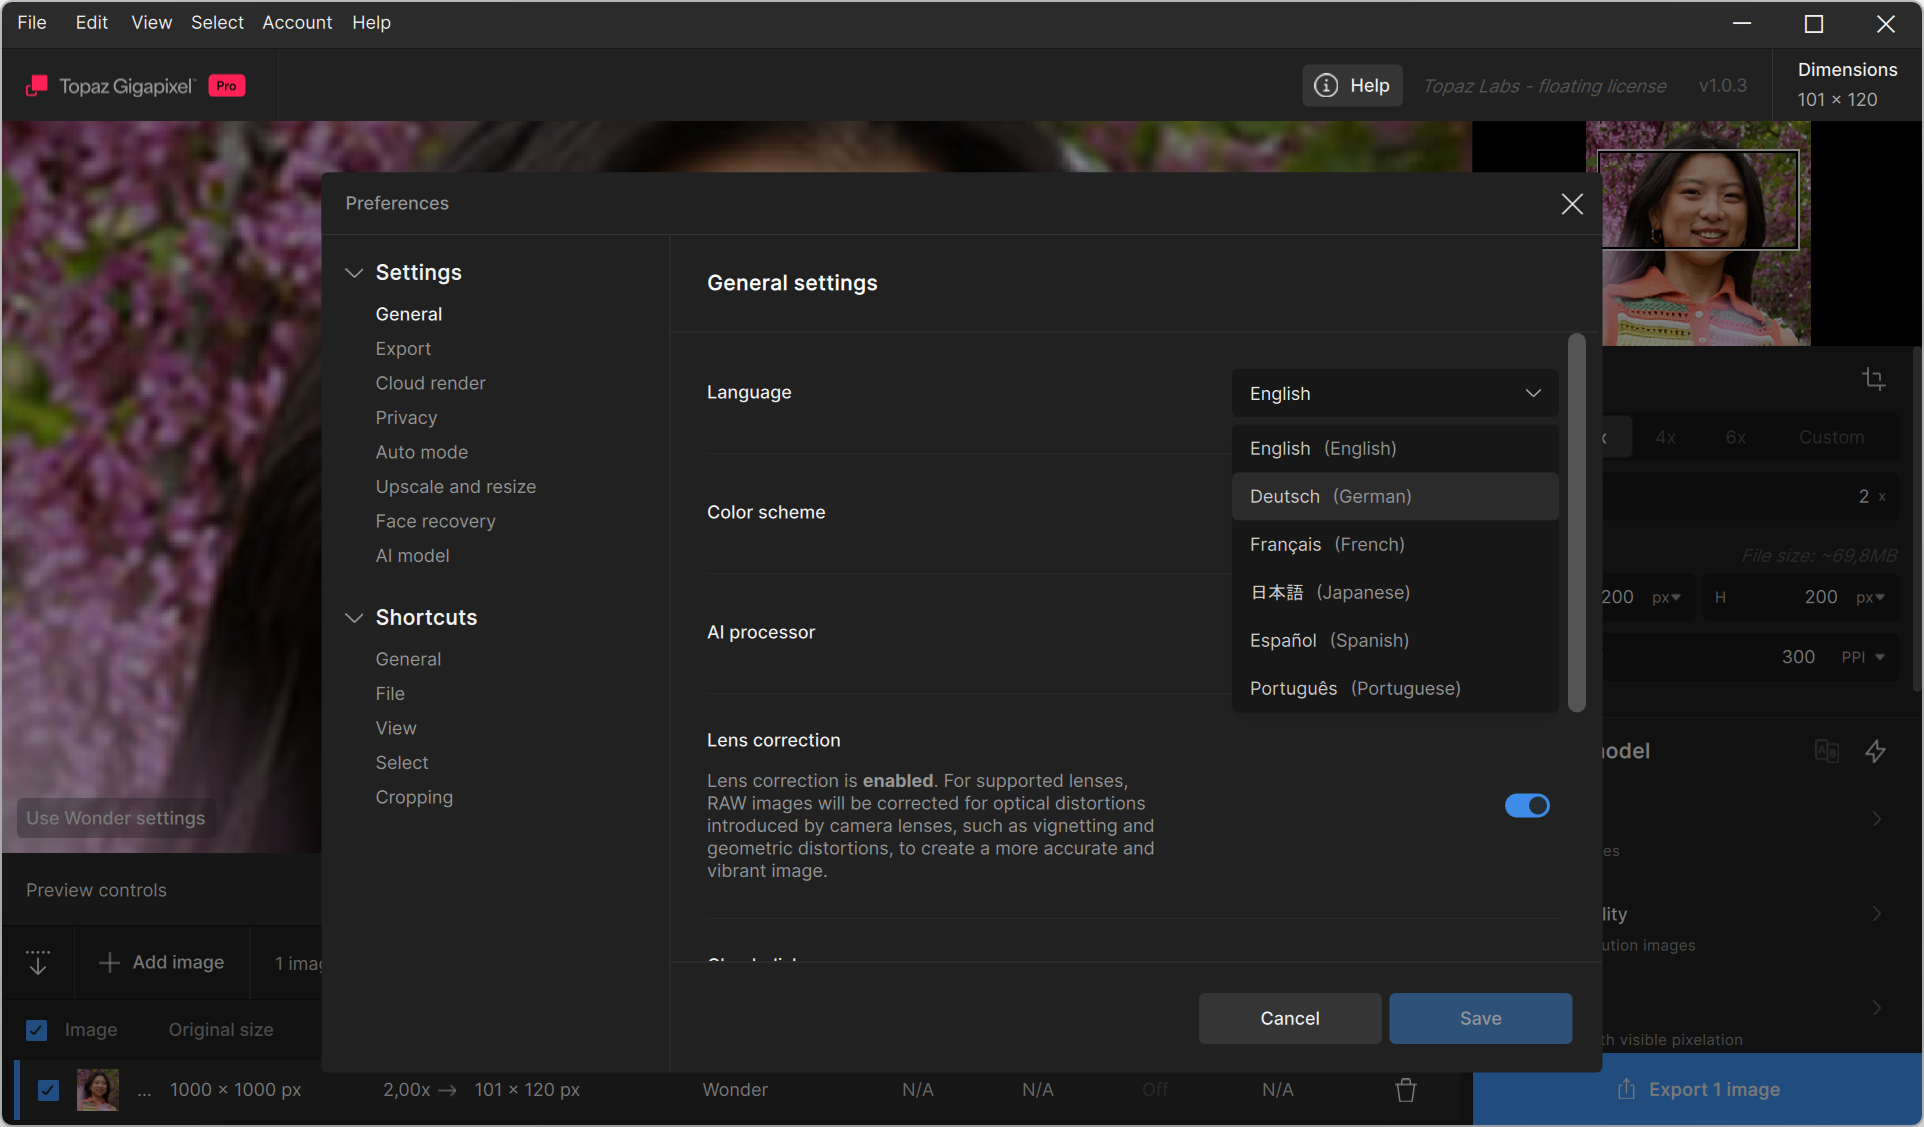Click the crop tool icon
The image size is (1924, 1127).
[1874, 379]
